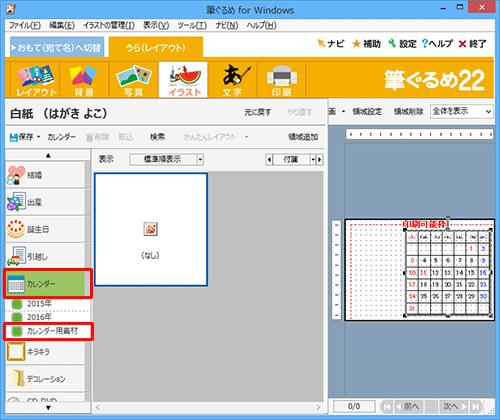This screenshot has width=500, height=420.
Task: Open the レイアウト toolbar section
Action: [x=36, y=80]
